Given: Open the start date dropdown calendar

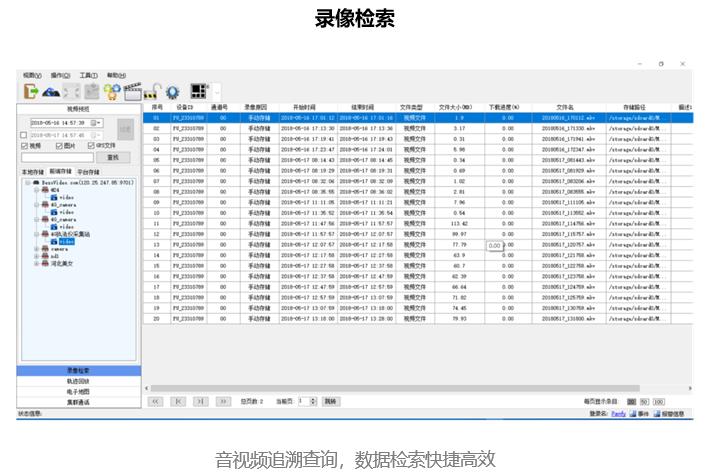Looking at the screenshot, I should pos(99,122).
